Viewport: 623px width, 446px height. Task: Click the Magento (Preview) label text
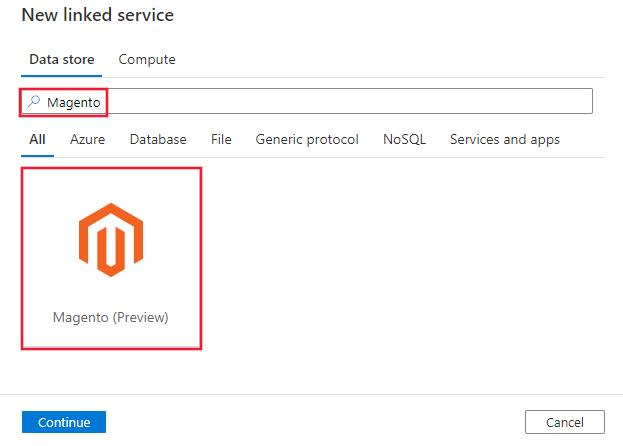[x=111, y=317]
